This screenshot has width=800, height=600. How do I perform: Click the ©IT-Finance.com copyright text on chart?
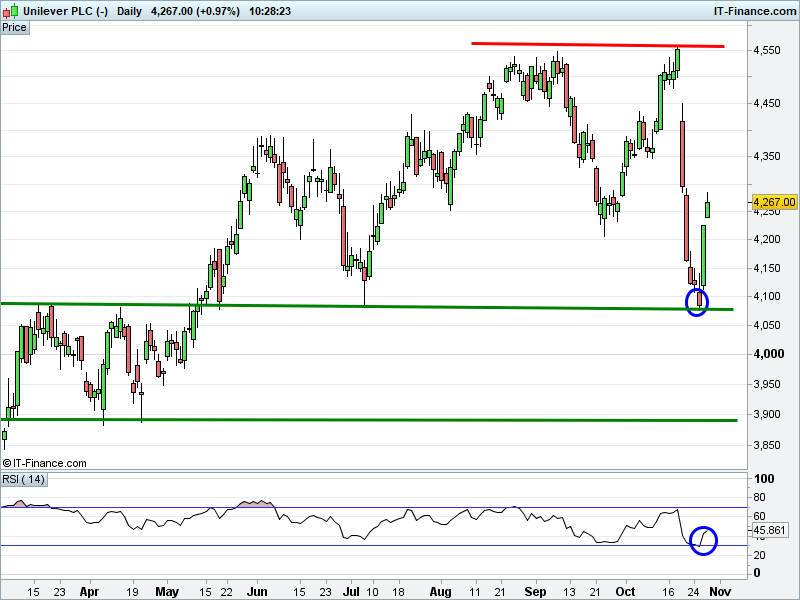pyautogui.click(x=44, y=463)
